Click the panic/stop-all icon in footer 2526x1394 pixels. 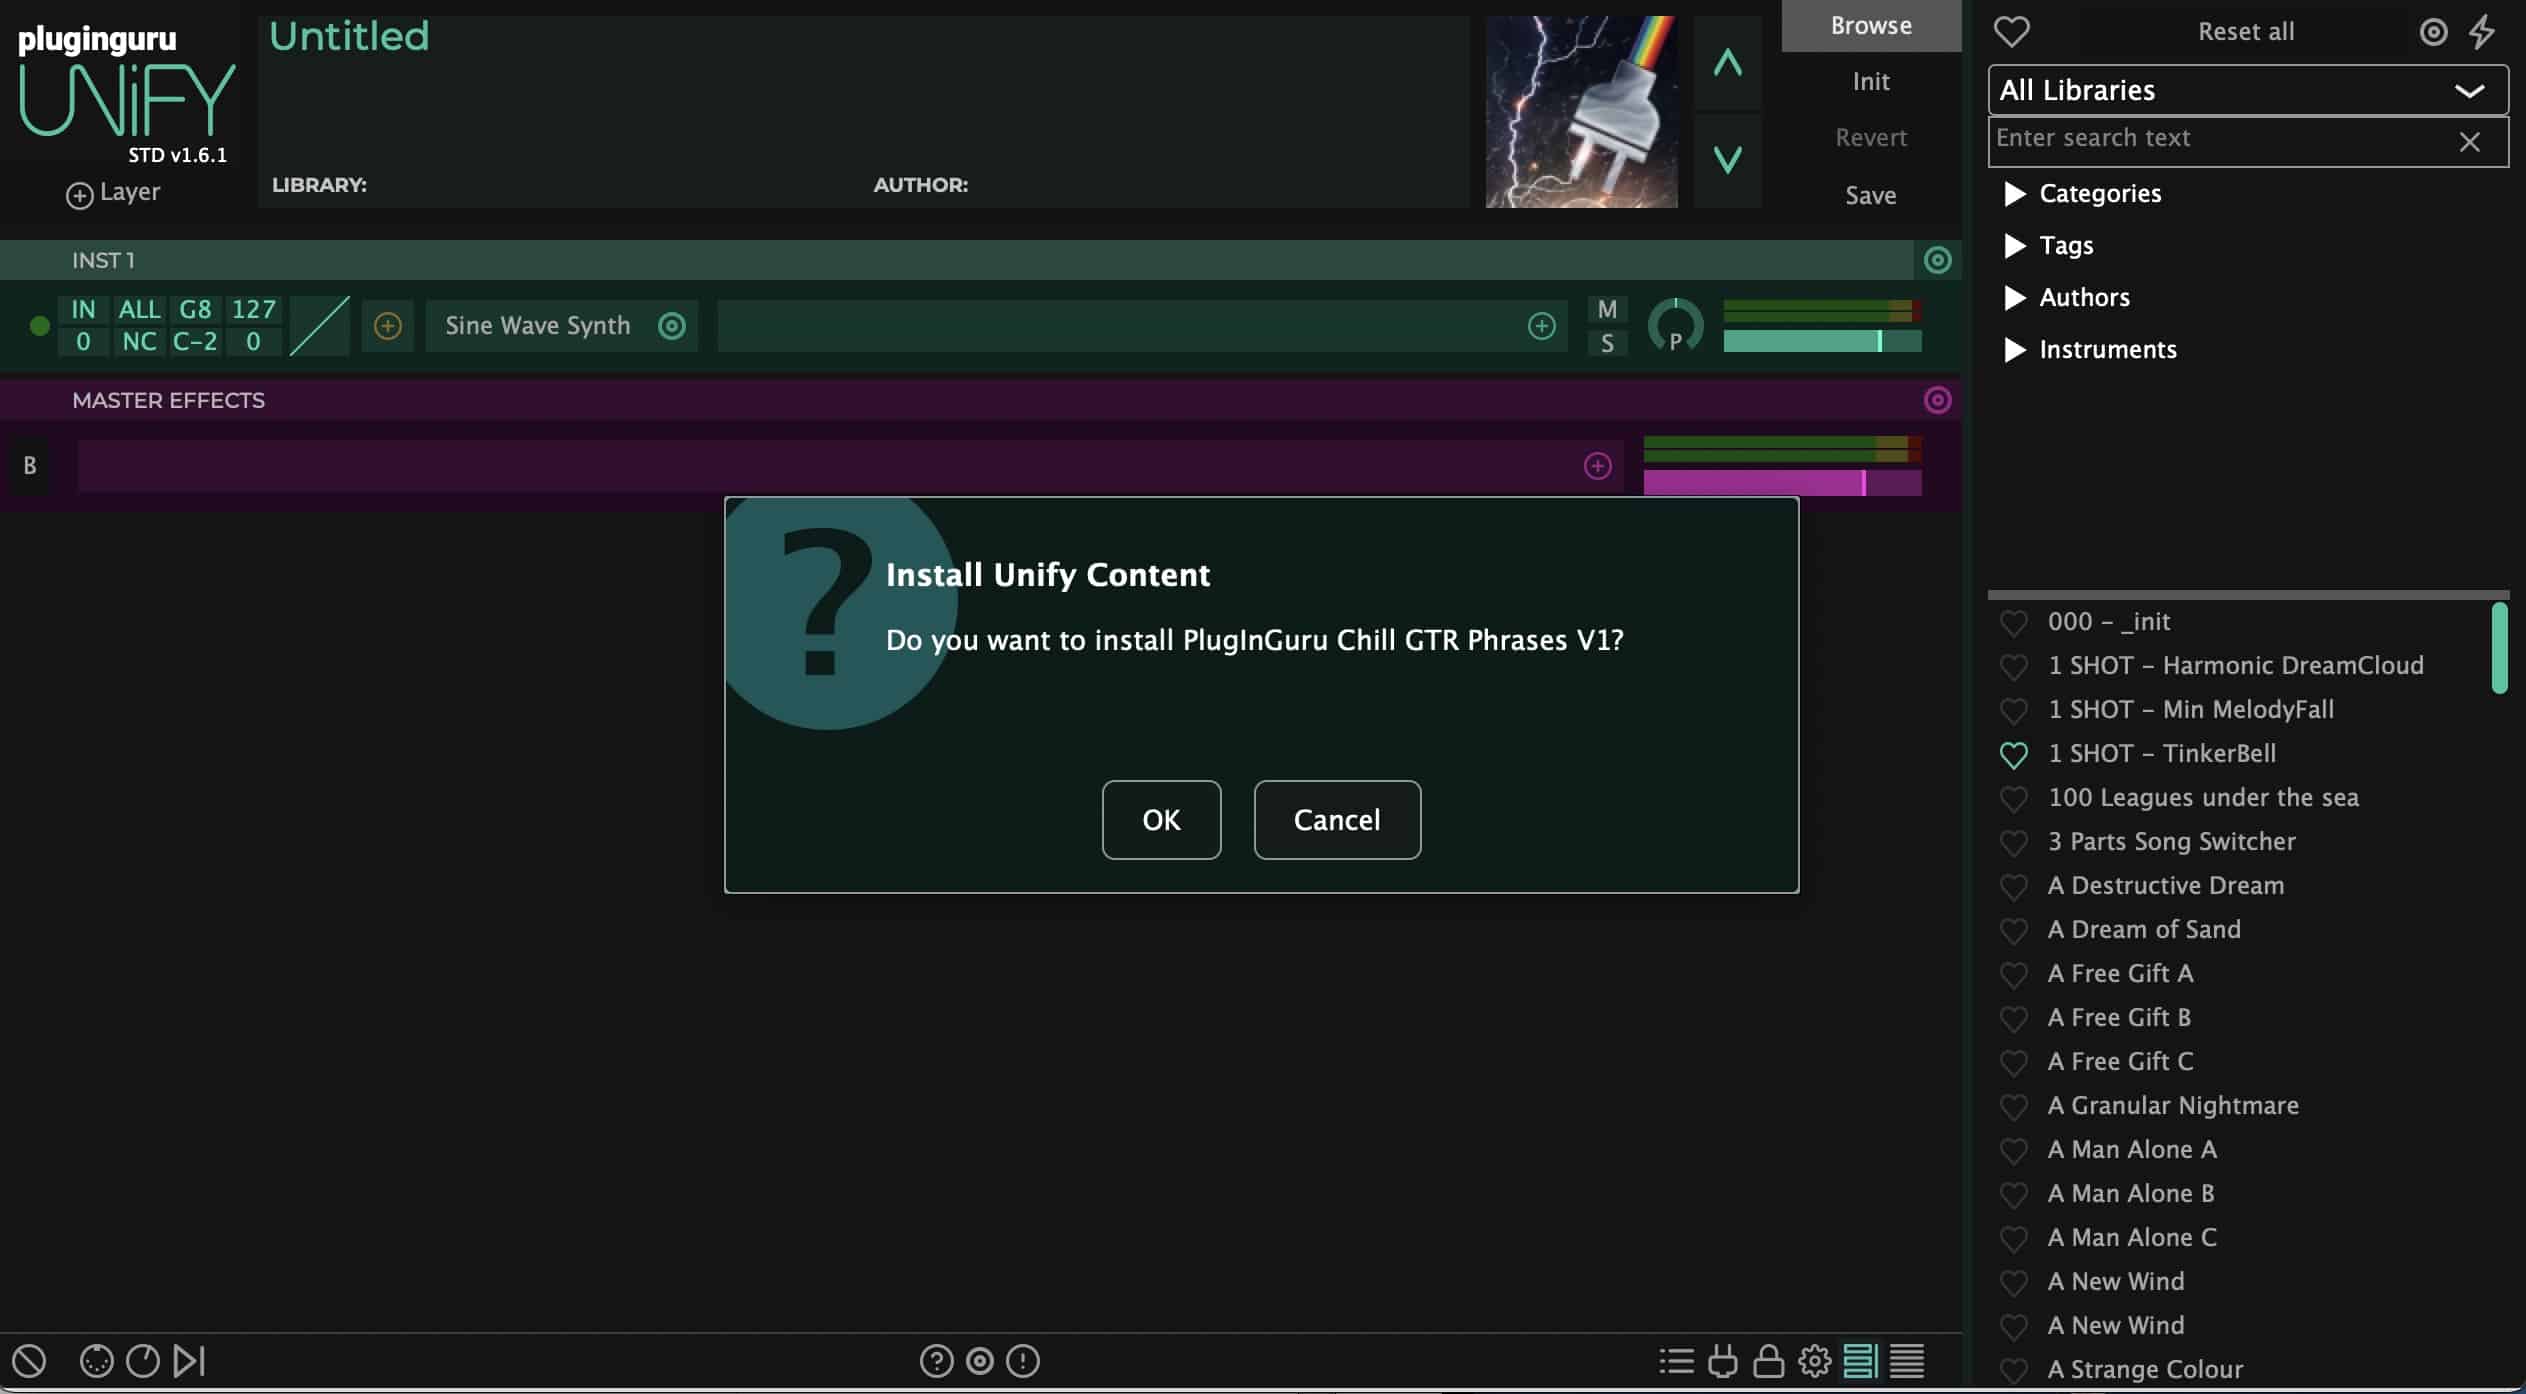click(x=29, y=1361)
